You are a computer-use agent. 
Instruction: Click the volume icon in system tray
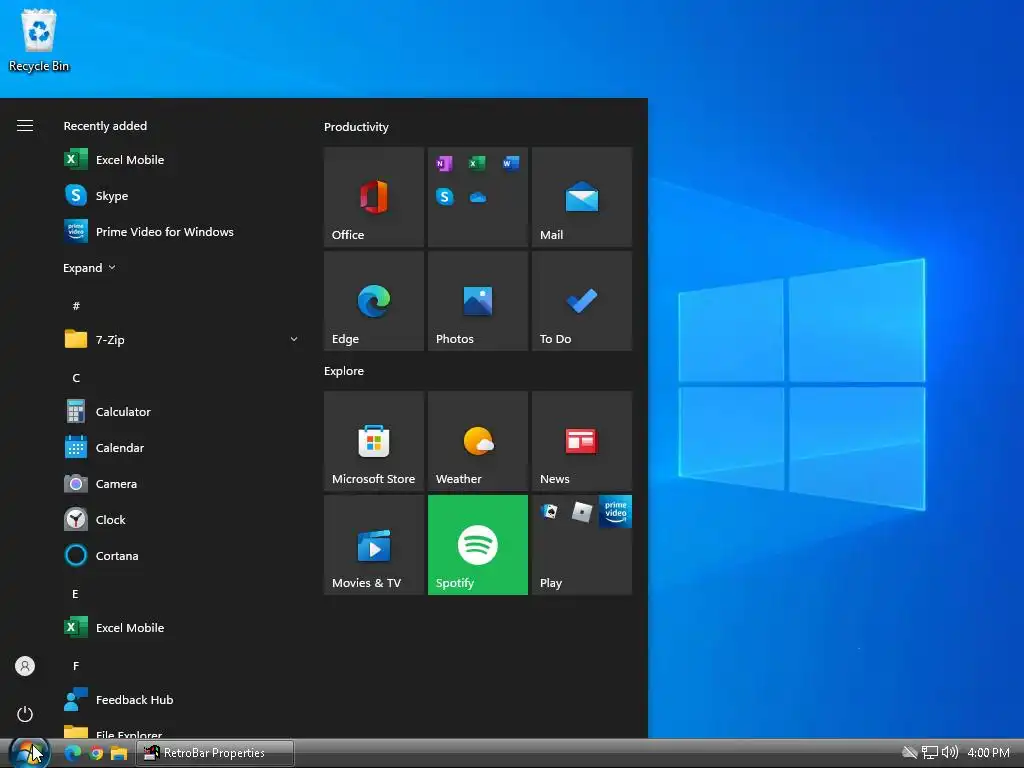[950, 752]
